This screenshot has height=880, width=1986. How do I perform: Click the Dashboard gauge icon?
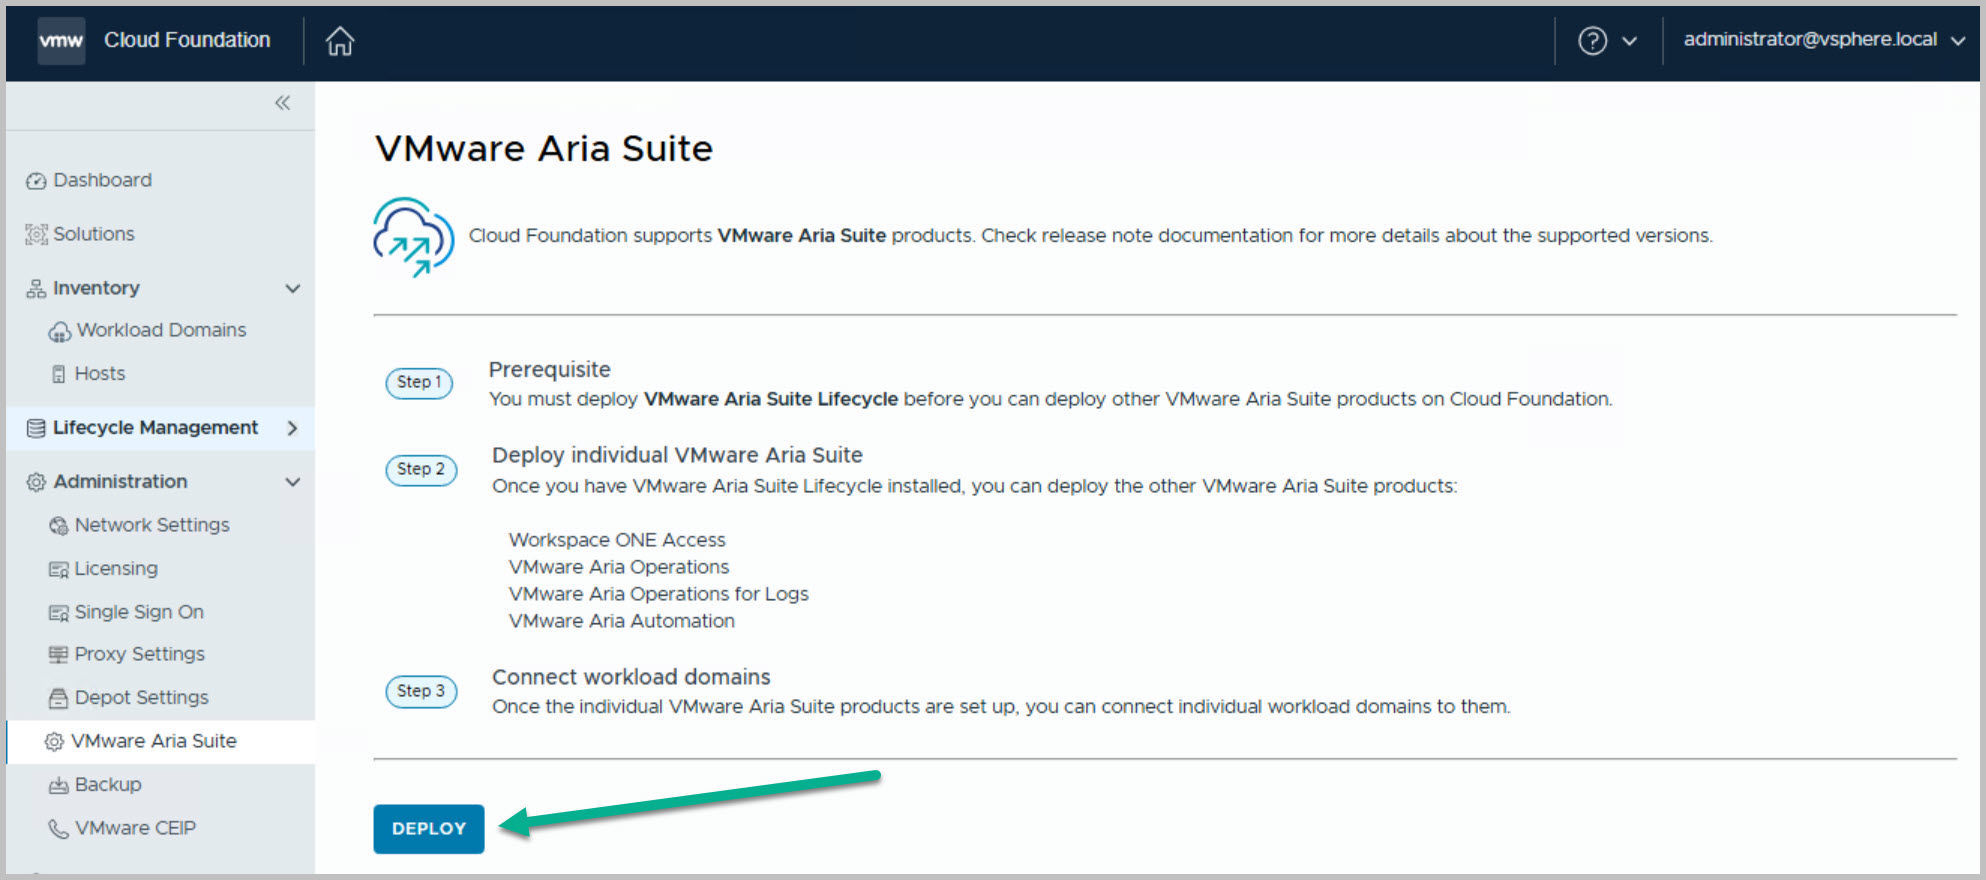[36, 181]
